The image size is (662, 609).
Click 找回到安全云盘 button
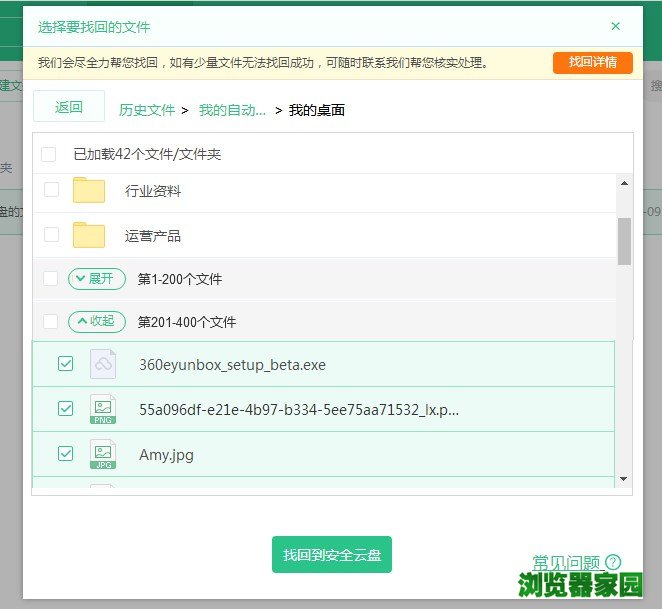point(332,555)
